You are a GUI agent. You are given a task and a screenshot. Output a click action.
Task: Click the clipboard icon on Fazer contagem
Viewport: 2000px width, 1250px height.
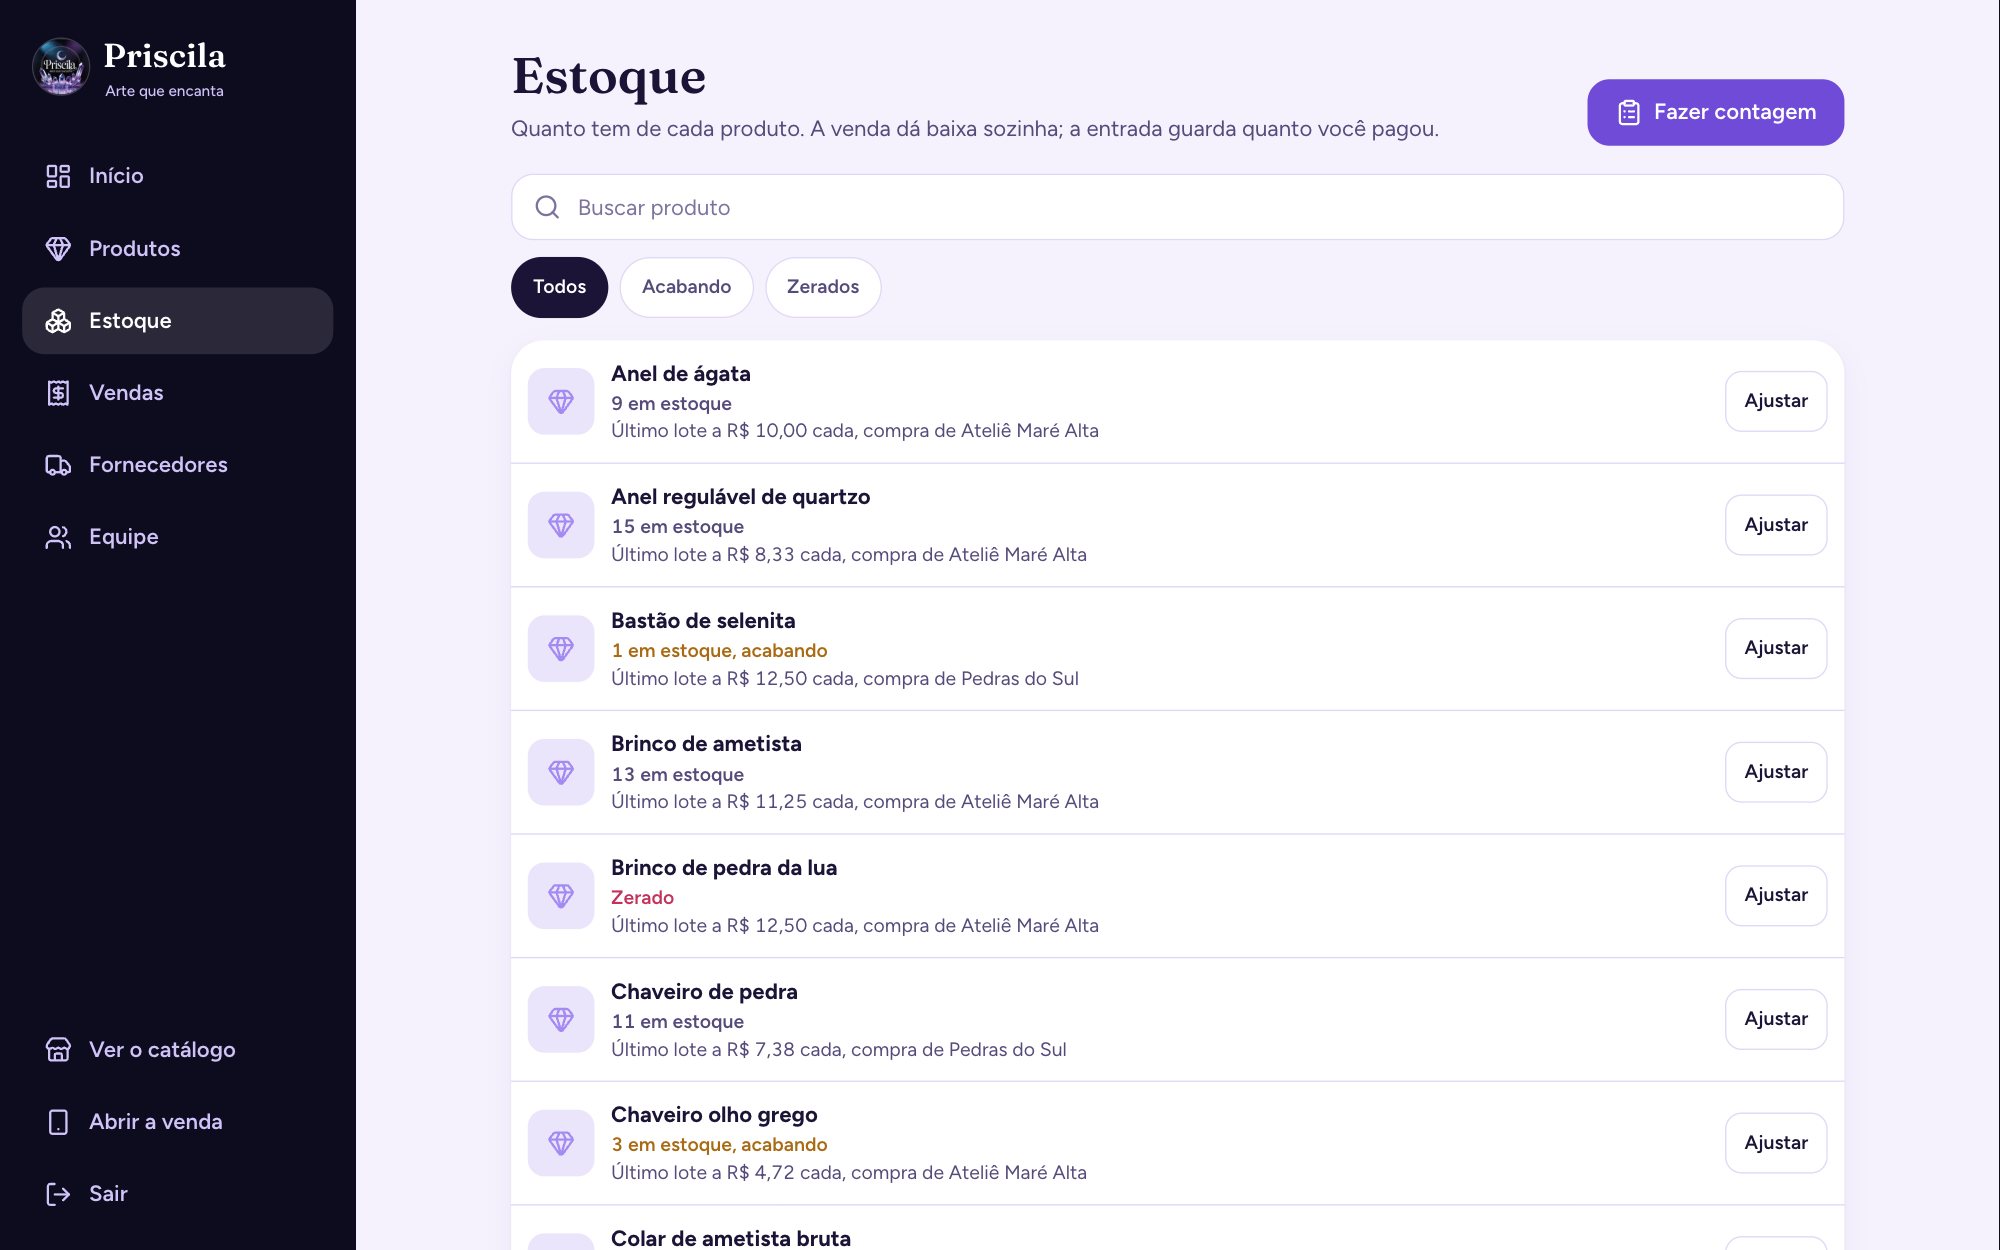pos(1629,112)
